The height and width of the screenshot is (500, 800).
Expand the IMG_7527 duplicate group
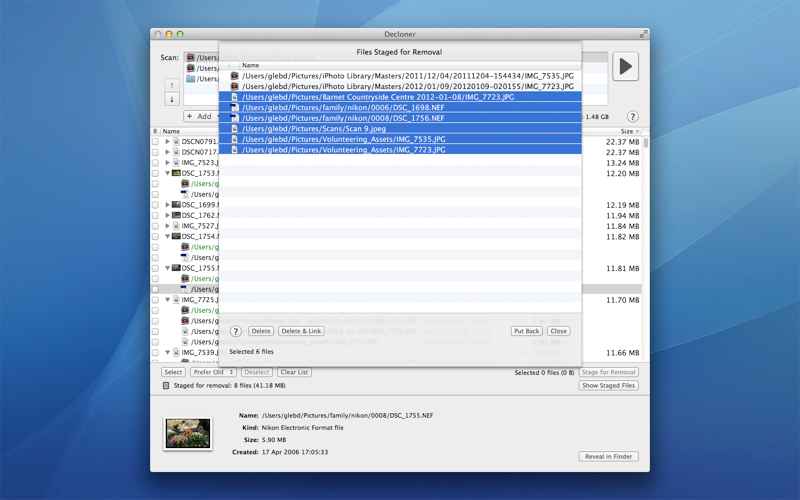(x=167, y=226)
